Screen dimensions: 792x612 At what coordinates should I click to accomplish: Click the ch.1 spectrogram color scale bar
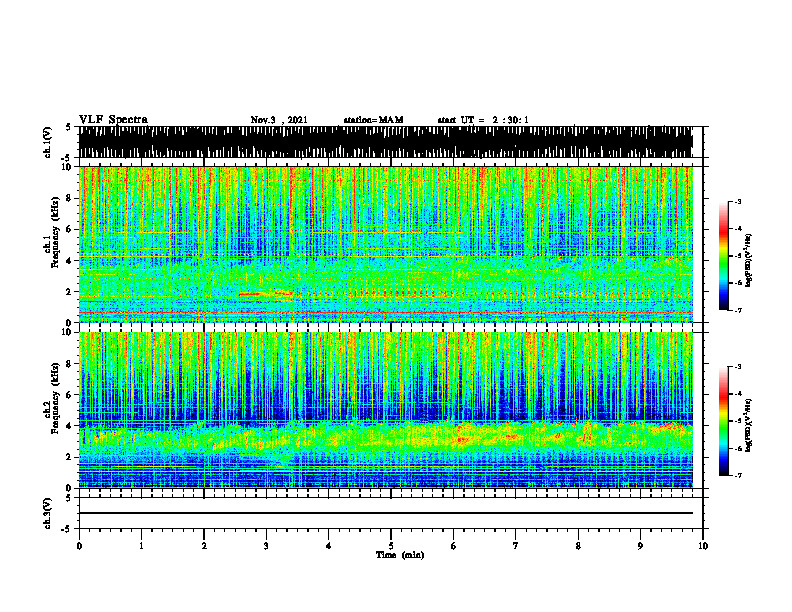724,256
